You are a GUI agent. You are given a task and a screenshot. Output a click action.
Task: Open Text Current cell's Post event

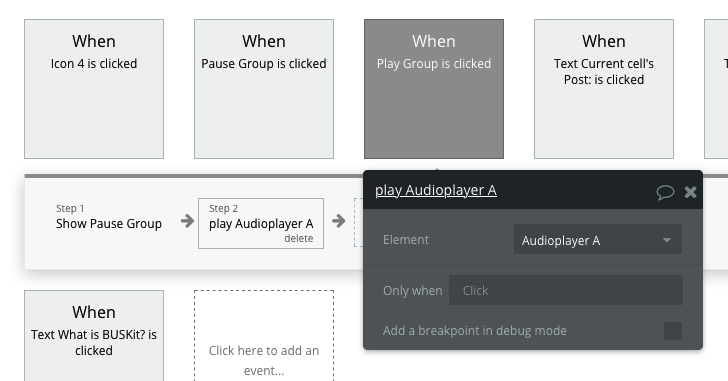point(604,89)
